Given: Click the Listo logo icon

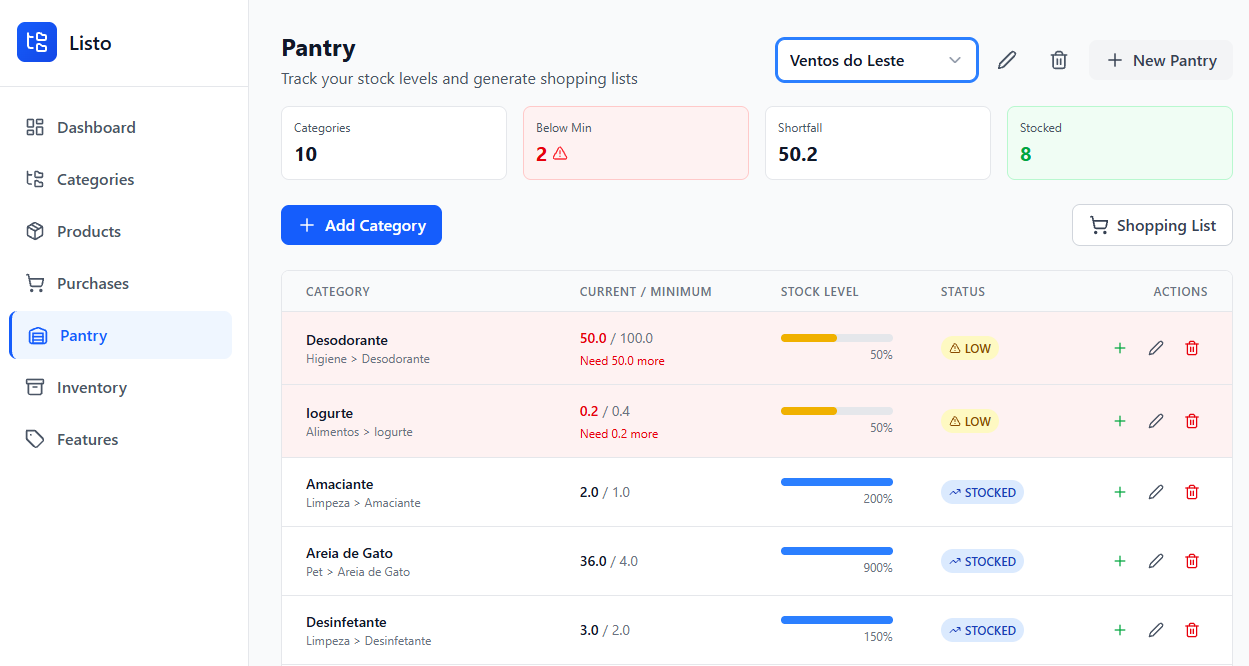Looking at the screenshot, I should click(37, 42).
